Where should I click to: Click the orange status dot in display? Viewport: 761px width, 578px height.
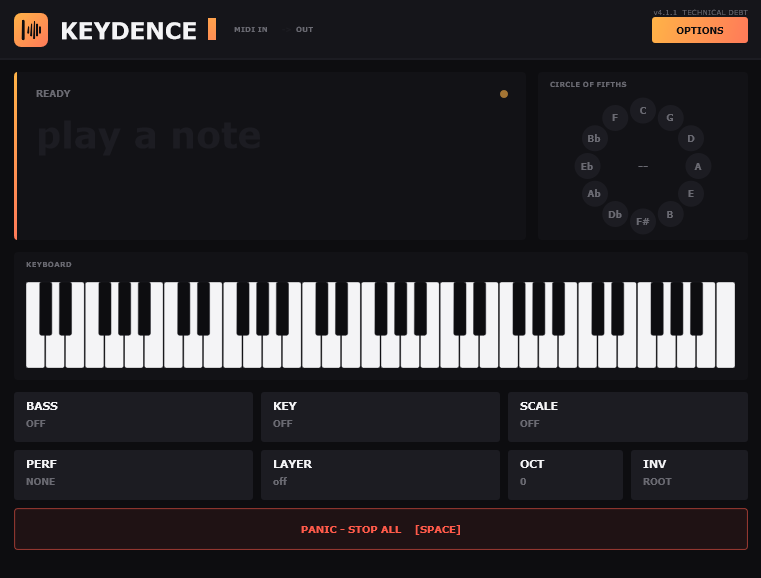504,94
